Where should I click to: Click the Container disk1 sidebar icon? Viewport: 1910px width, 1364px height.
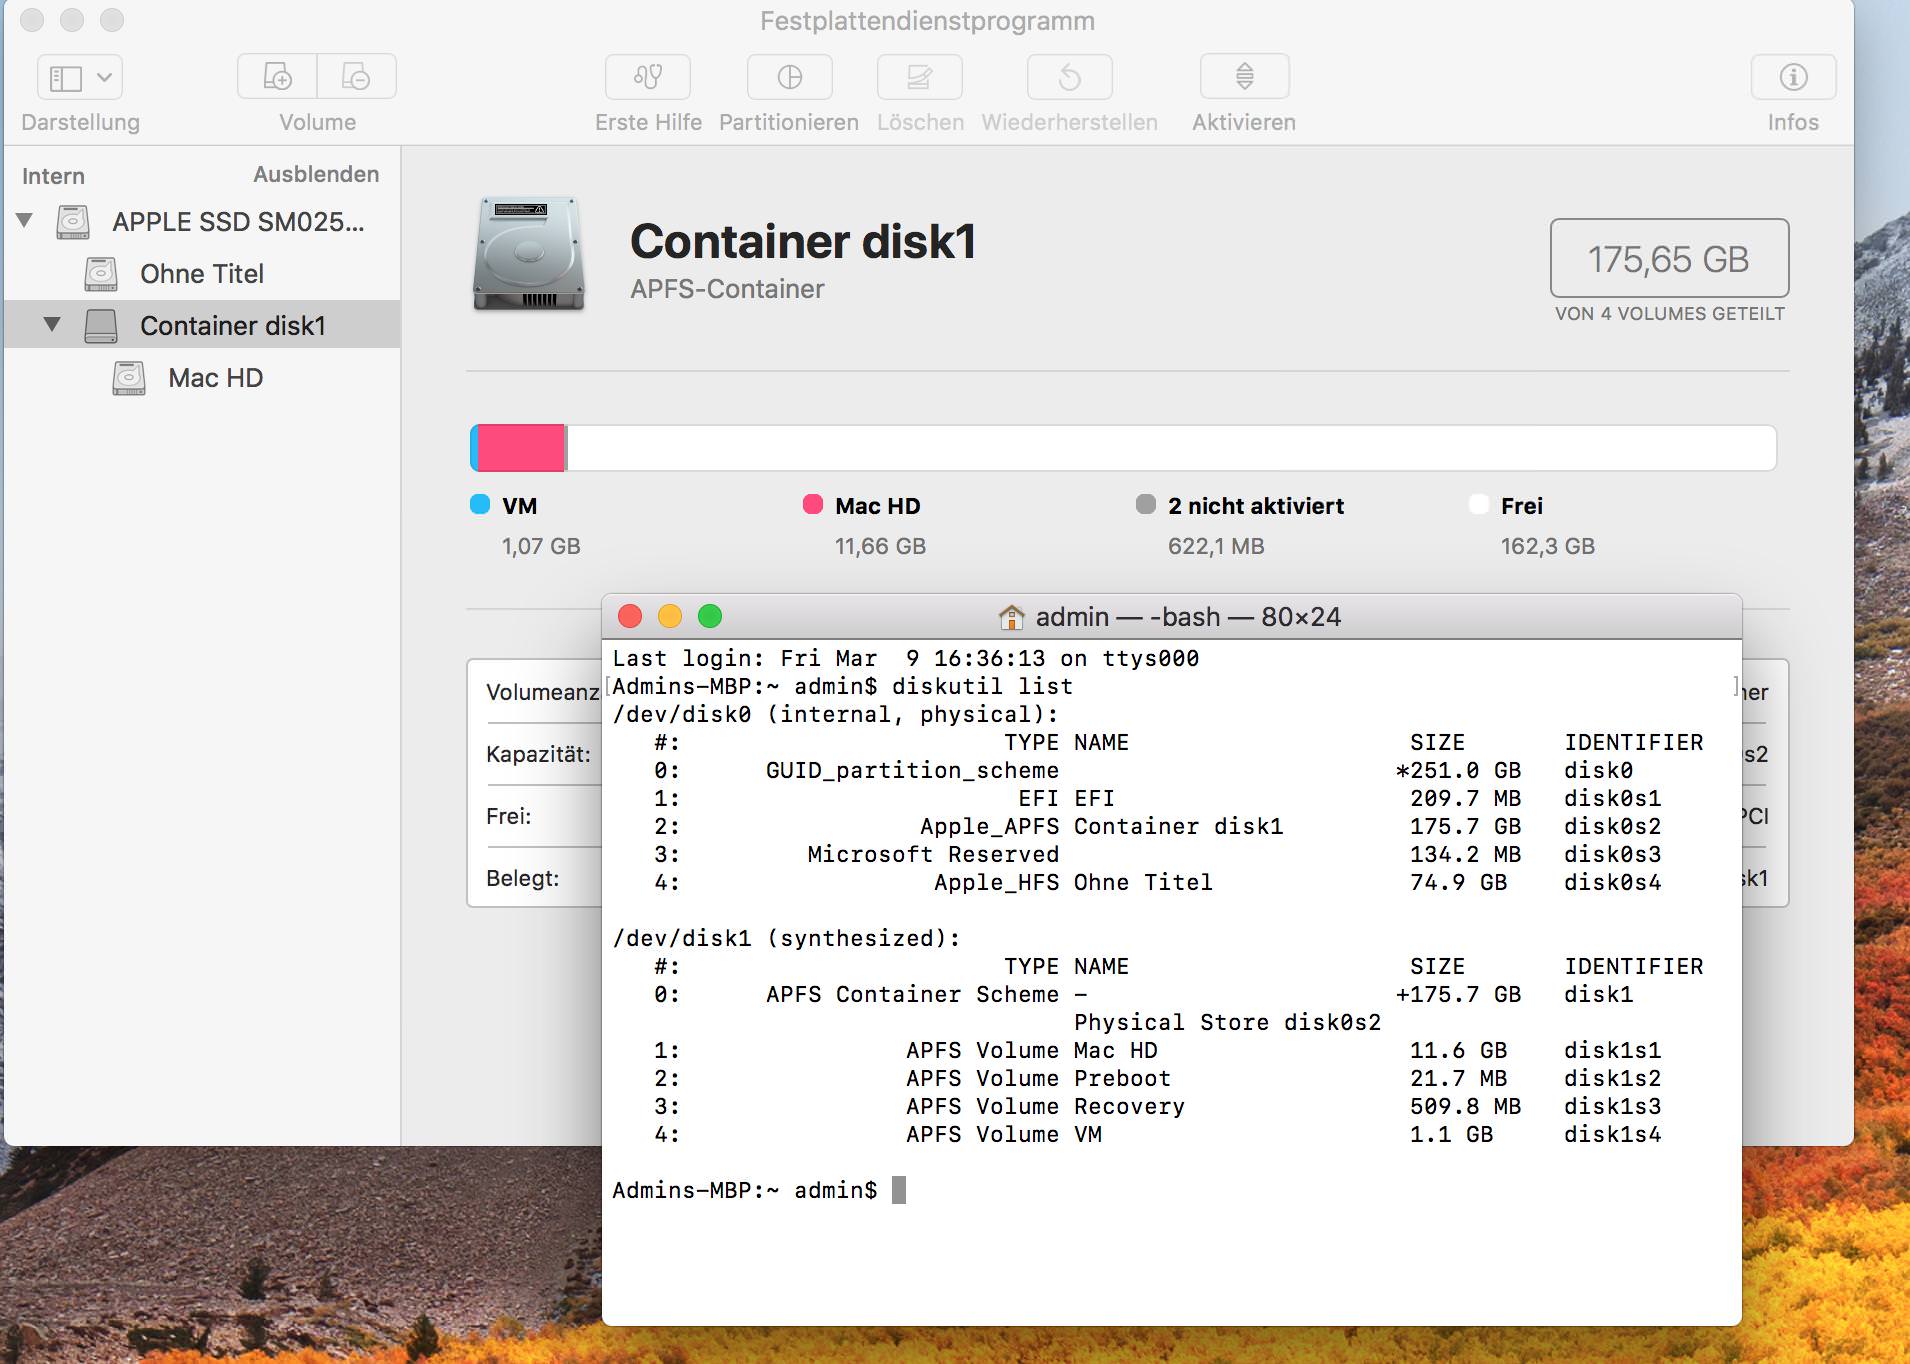click(x=101, y=325)
